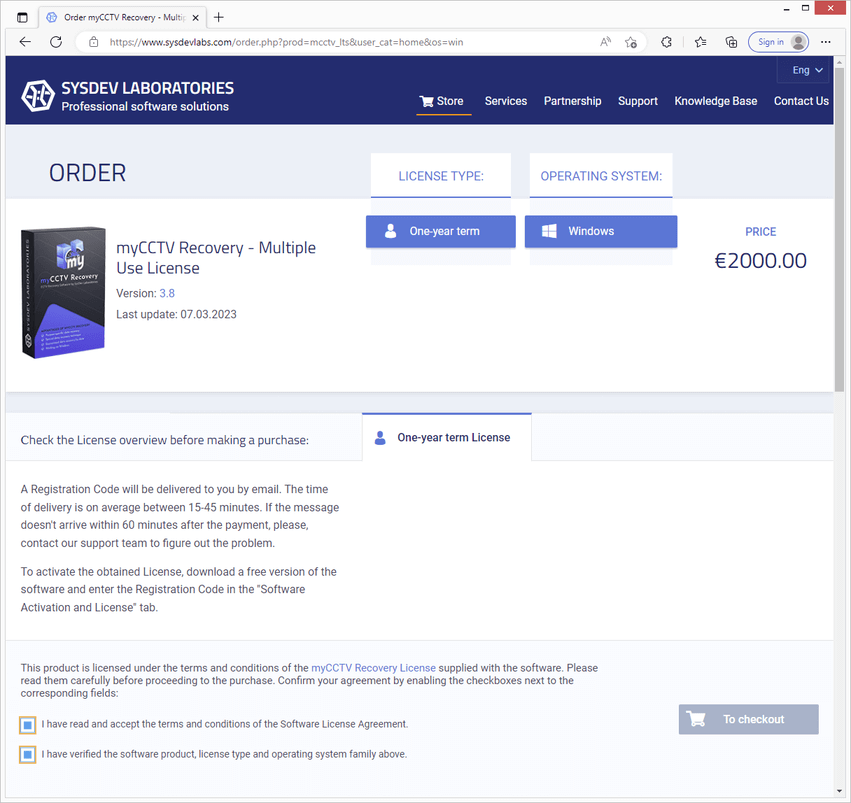851x803 pixels.
Task: Click the myCCTV Recovery product box image
Action: coord(62,292)
